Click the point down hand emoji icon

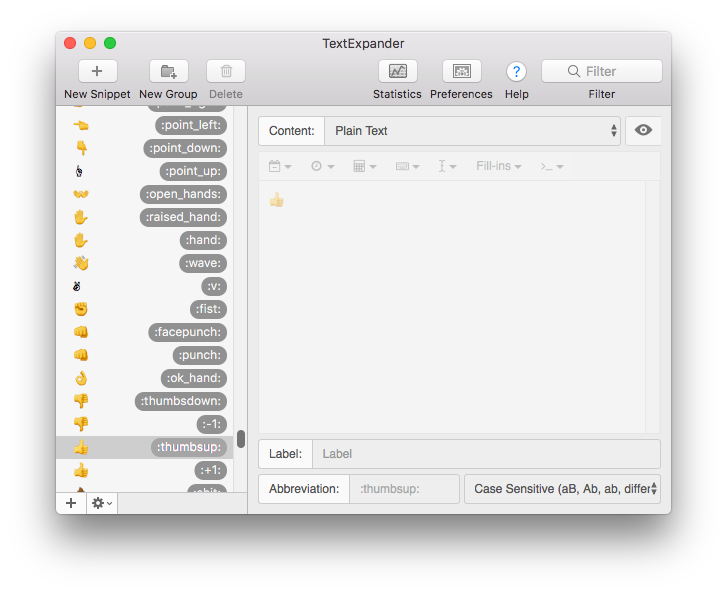(81, 148)
